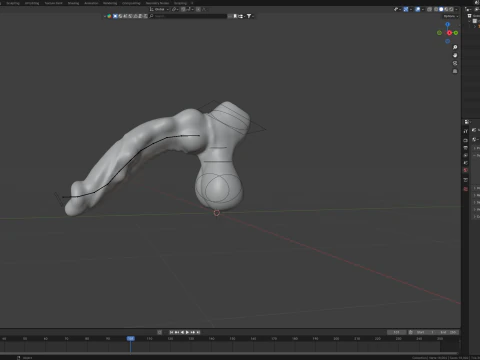Click the red X axis gizmo ball
Image resolution: width=480 pixels, height=360 pixels.
[x=449, y=33]
